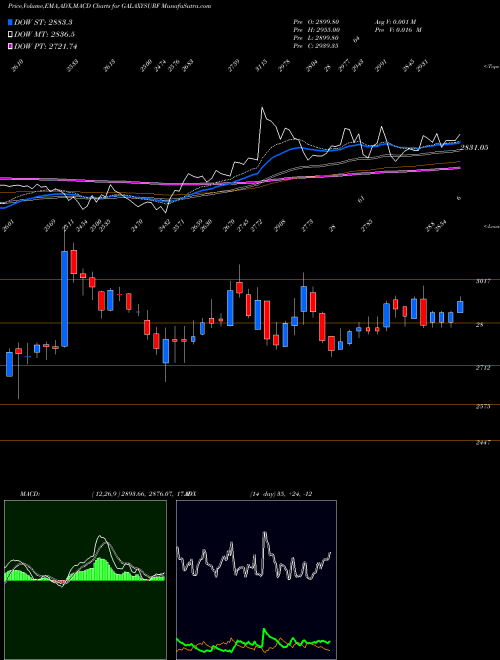Click the 2601 low value label
The width and height of the screenshot is (500, 660).
click(x=6, y=227)
